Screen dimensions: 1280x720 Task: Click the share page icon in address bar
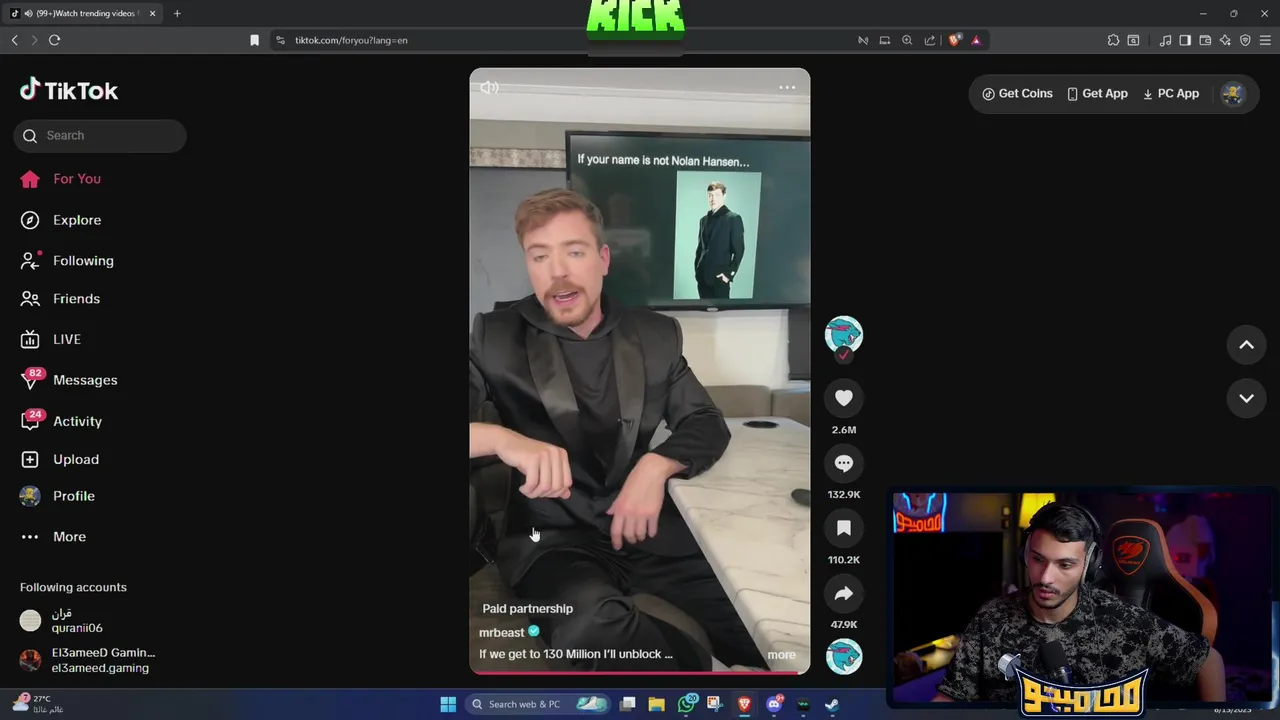(x=930, y=40)
